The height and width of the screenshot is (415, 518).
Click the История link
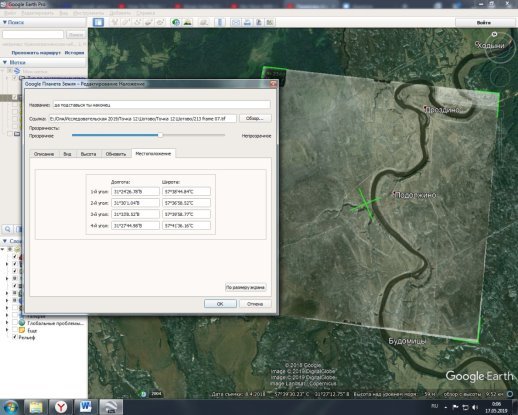(x=74, y=53)
